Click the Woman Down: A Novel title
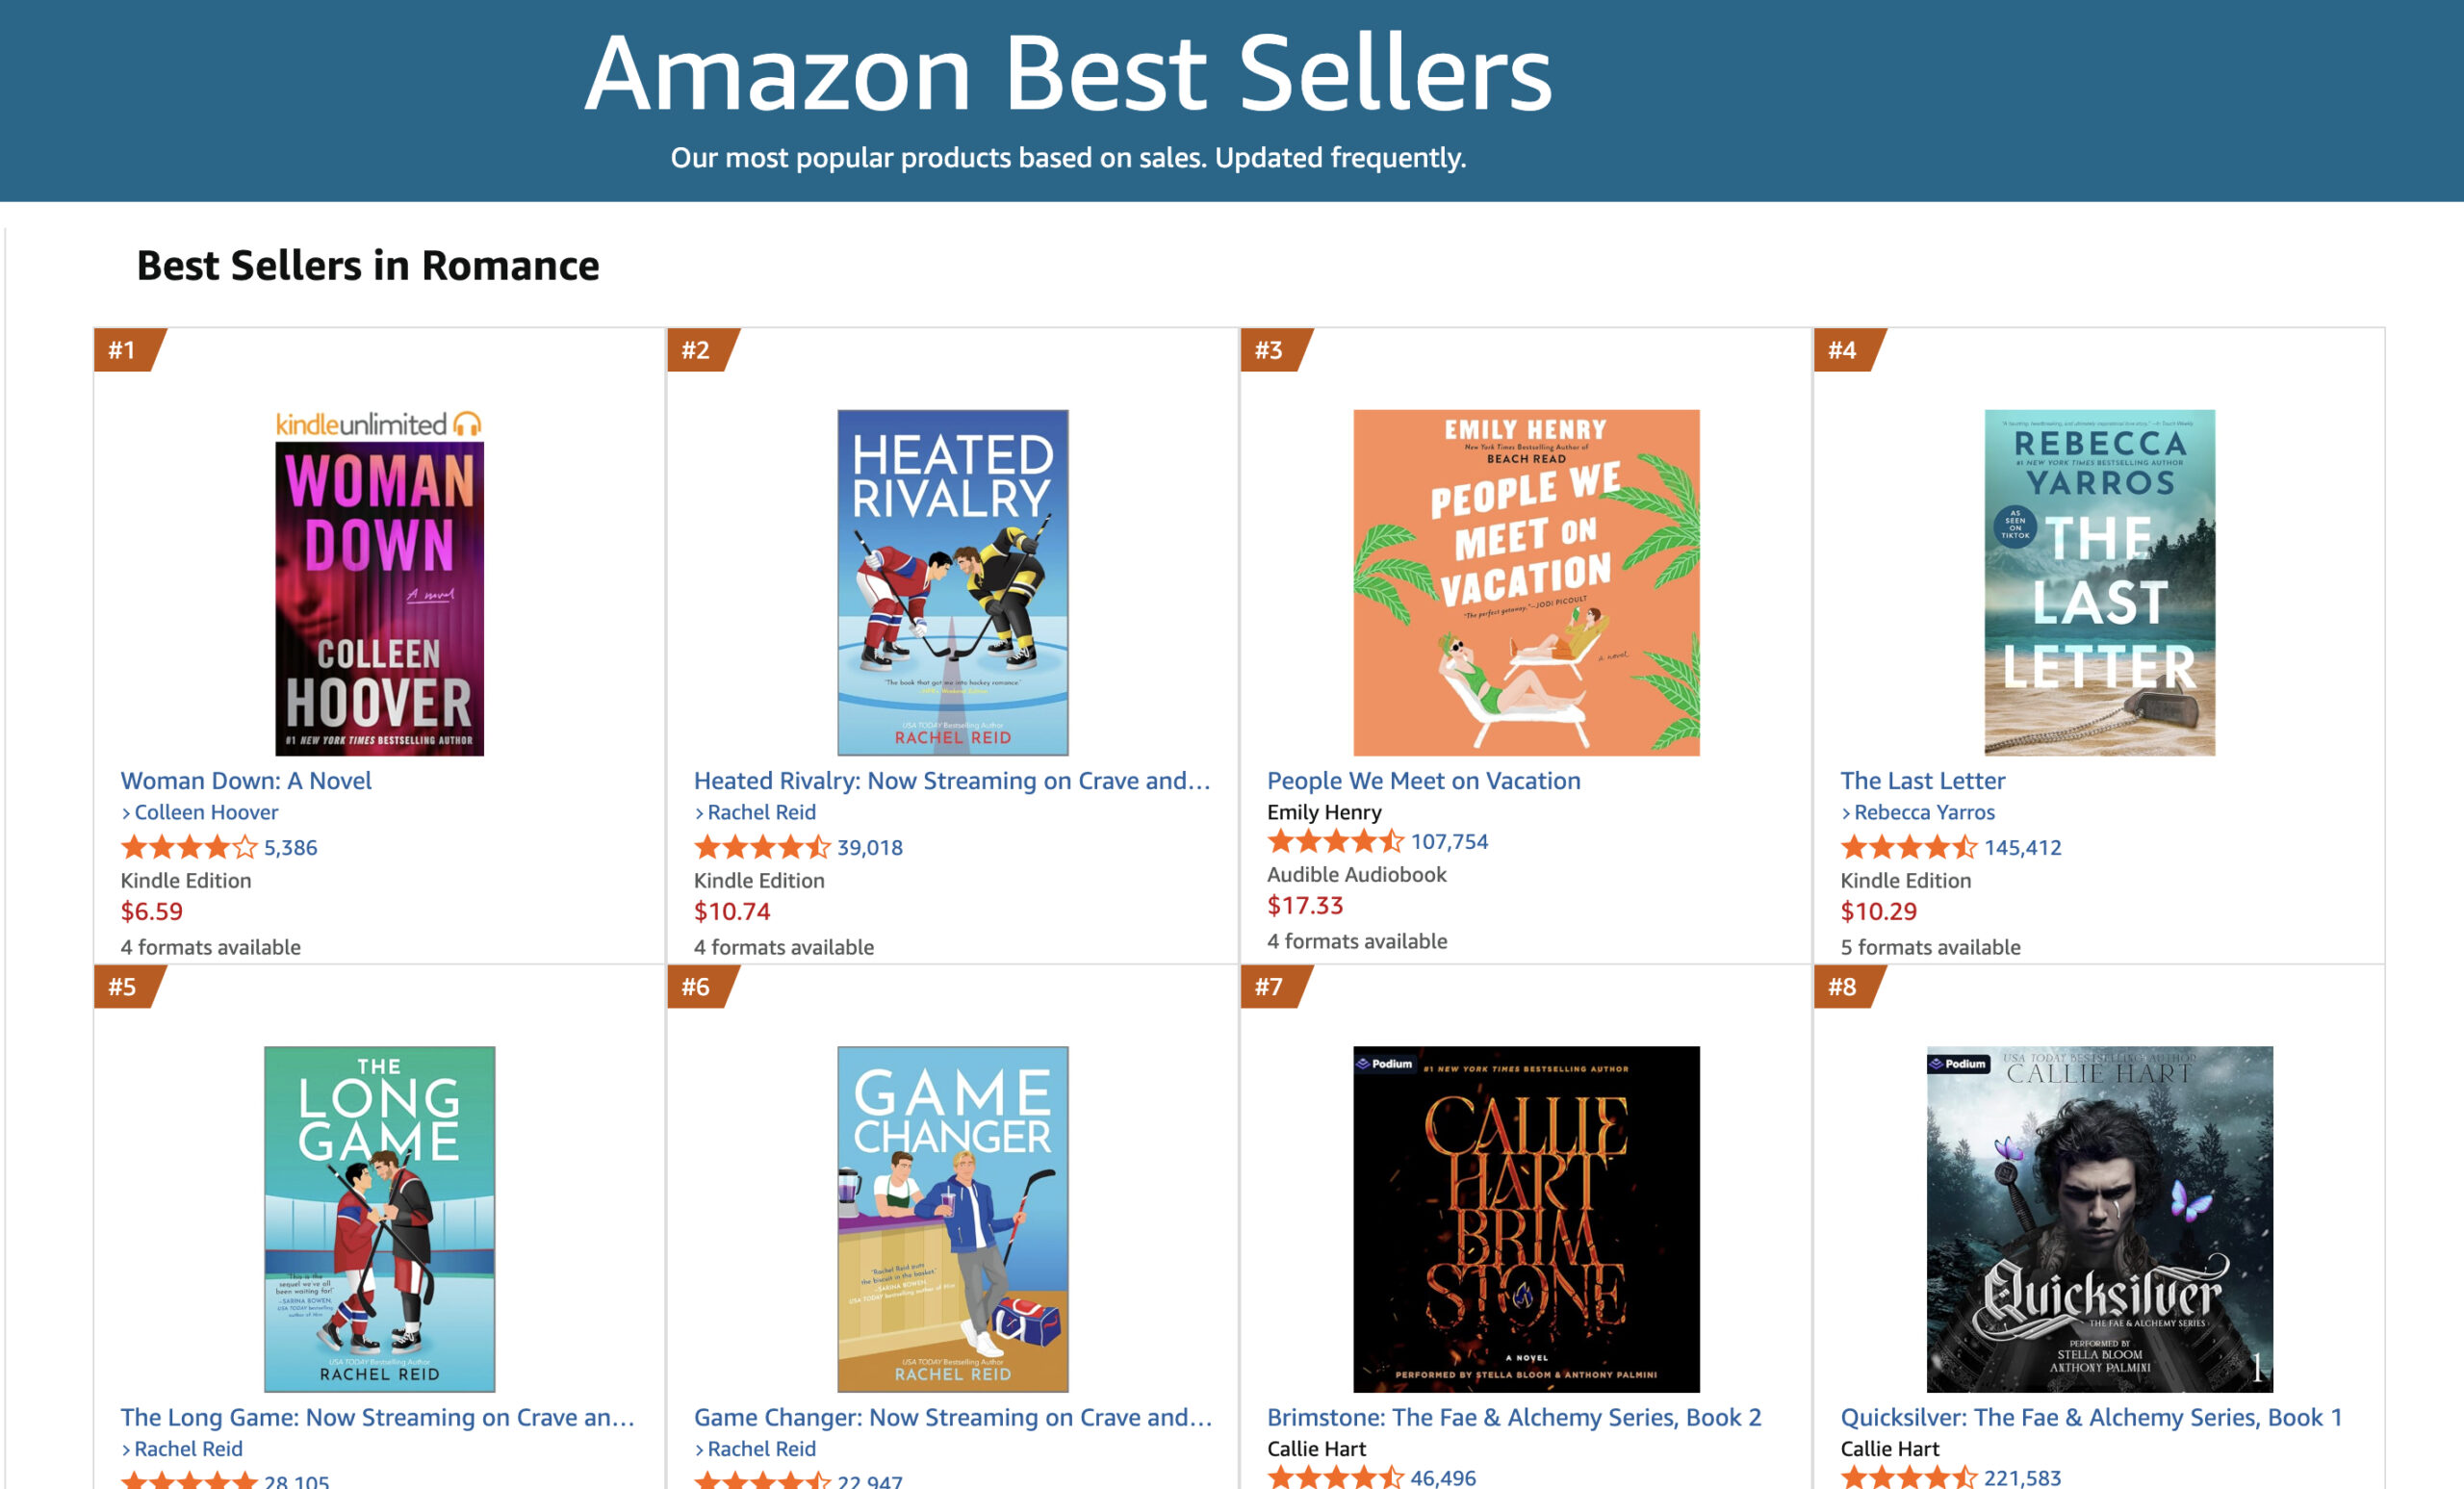The height and width of the screenshot is (1489, 2464). pyautogui.click(x=246, y=780)
